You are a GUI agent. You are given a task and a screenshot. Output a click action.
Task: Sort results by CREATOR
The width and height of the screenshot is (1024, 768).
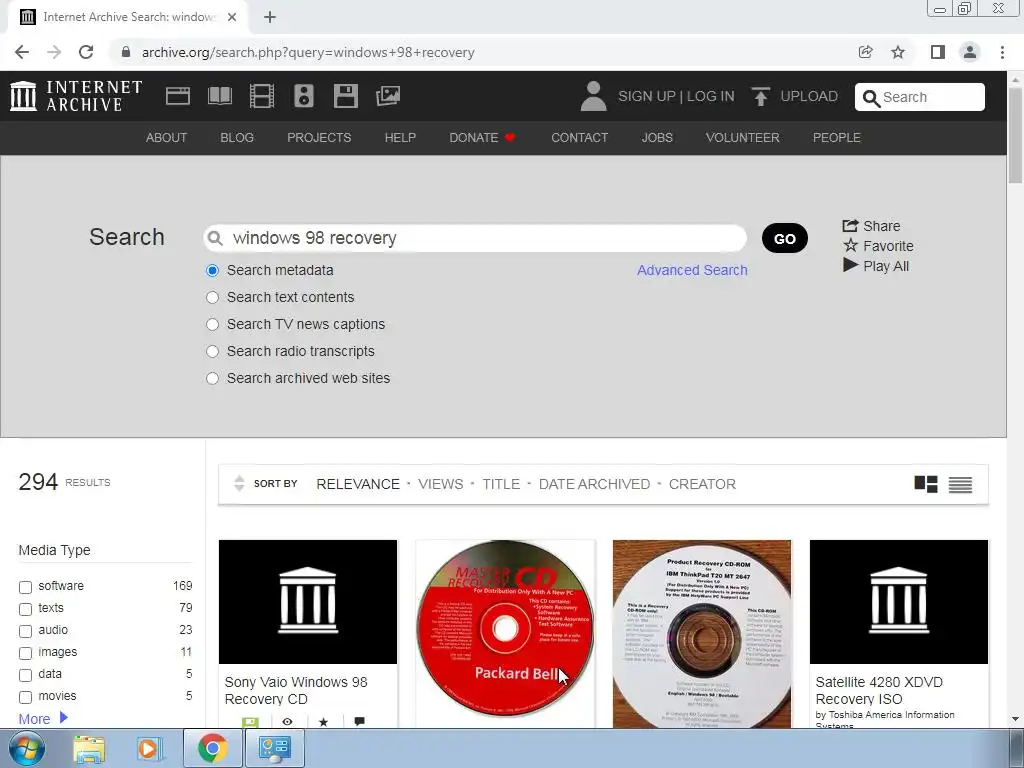coord(702,484)
